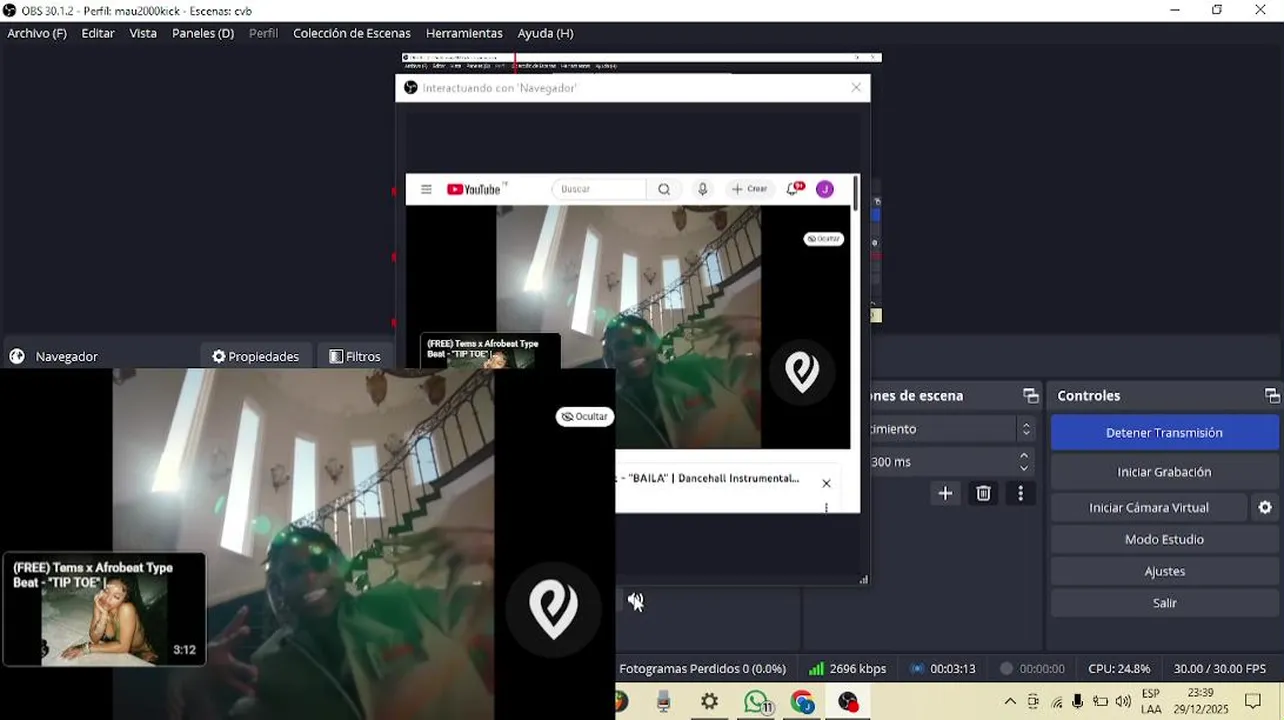The image size is (1284, 720).
Task: Click Salir to exit OBS
Action: pyautogui.click(x=1164, y=604)
